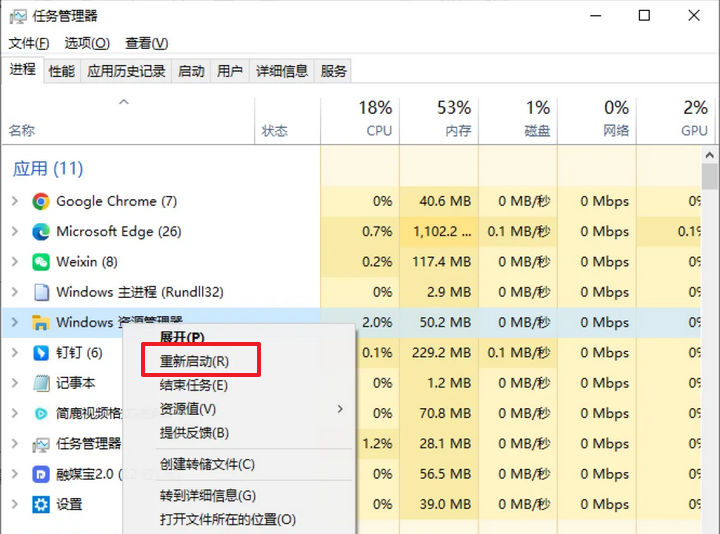Sort by the CPU column header
The height and width of the screenshot is (534, 720).
(360, 120)
